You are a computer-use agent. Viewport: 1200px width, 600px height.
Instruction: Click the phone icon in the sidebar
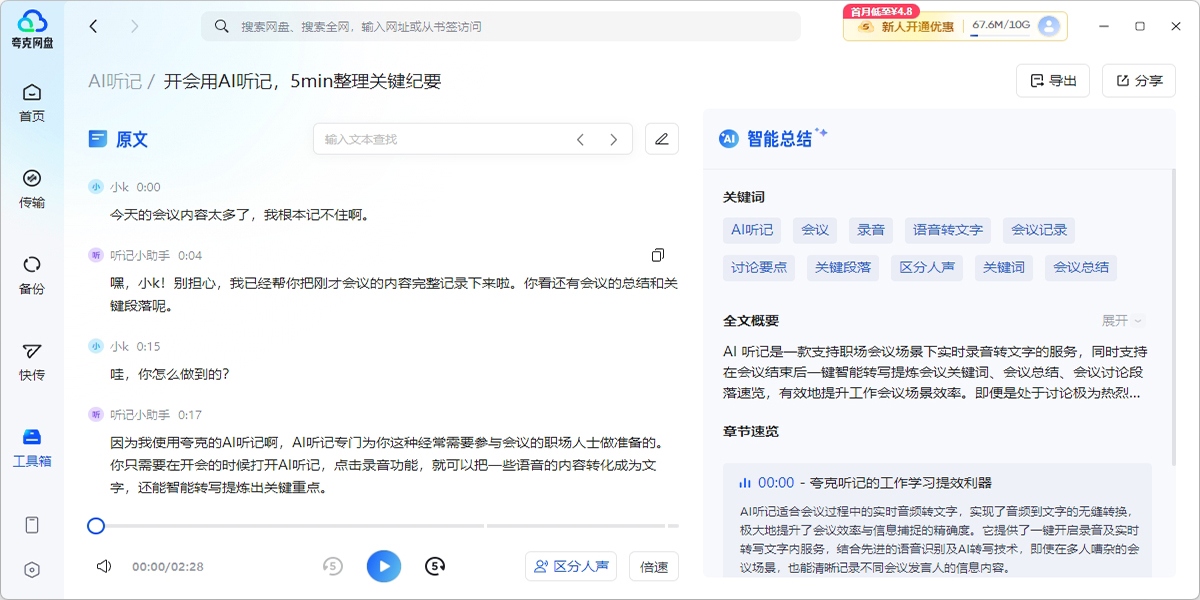32,525
